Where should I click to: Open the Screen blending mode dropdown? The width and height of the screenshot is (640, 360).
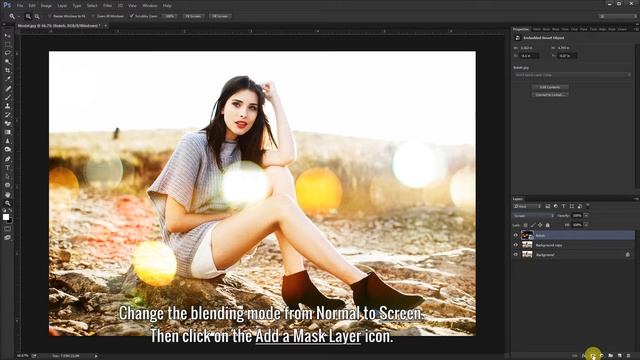click(533, 216)
